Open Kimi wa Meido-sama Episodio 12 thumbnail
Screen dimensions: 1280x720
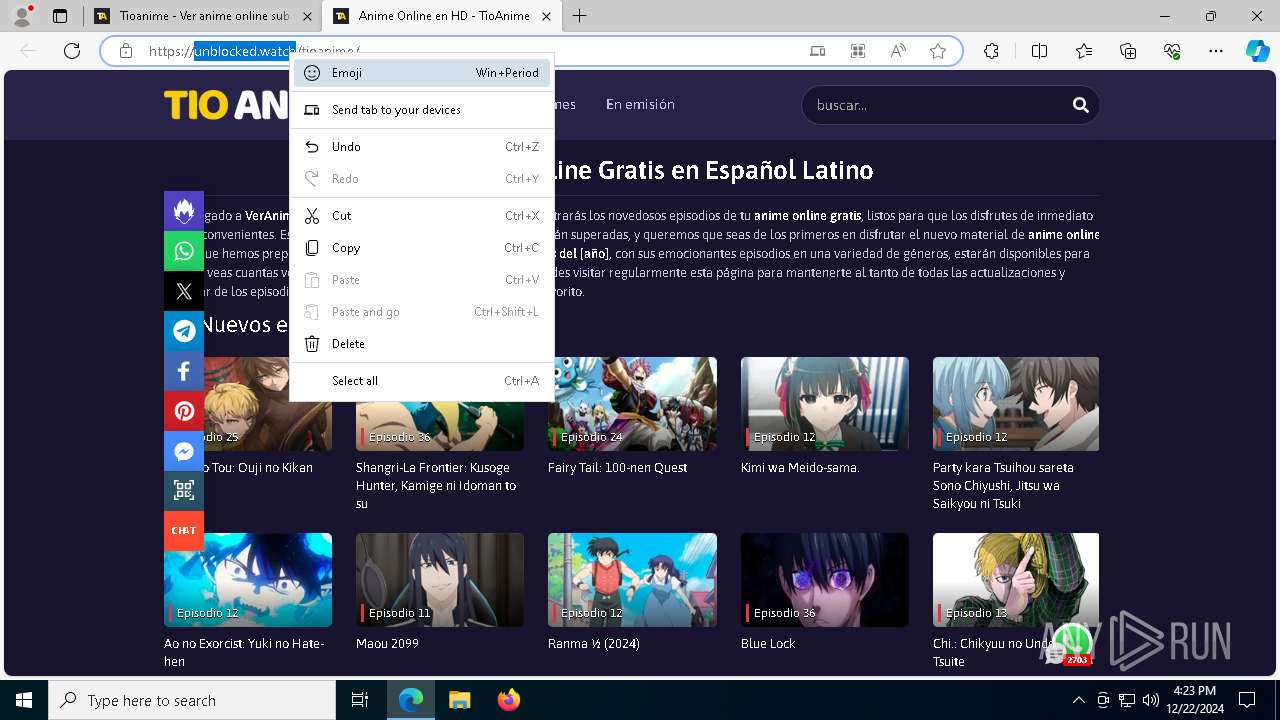click(825, 404)
